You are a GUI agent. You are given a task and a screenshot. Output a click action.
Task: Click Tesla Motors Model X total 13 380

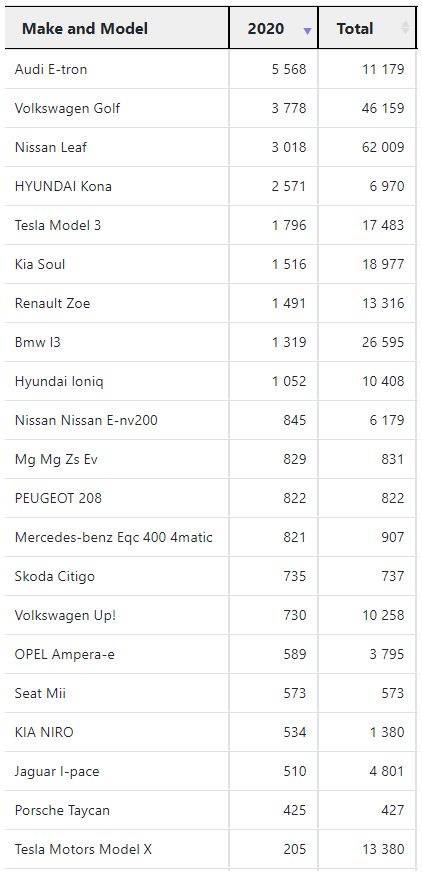[383, 849]
